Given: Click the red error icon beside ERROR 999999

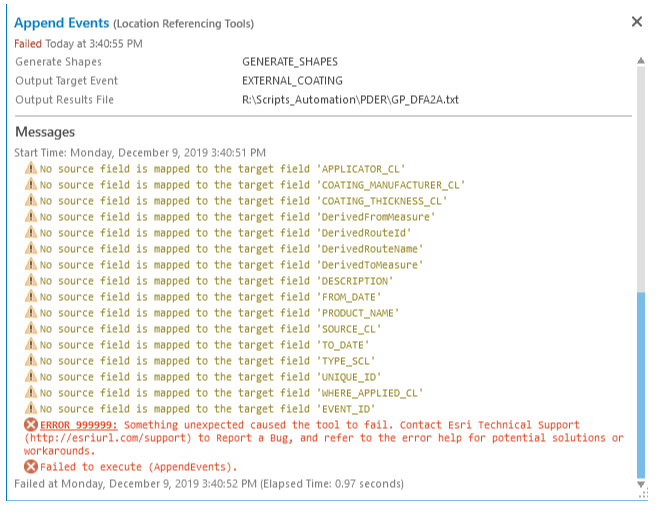Looking at the screenshot, I should point(31,426).
